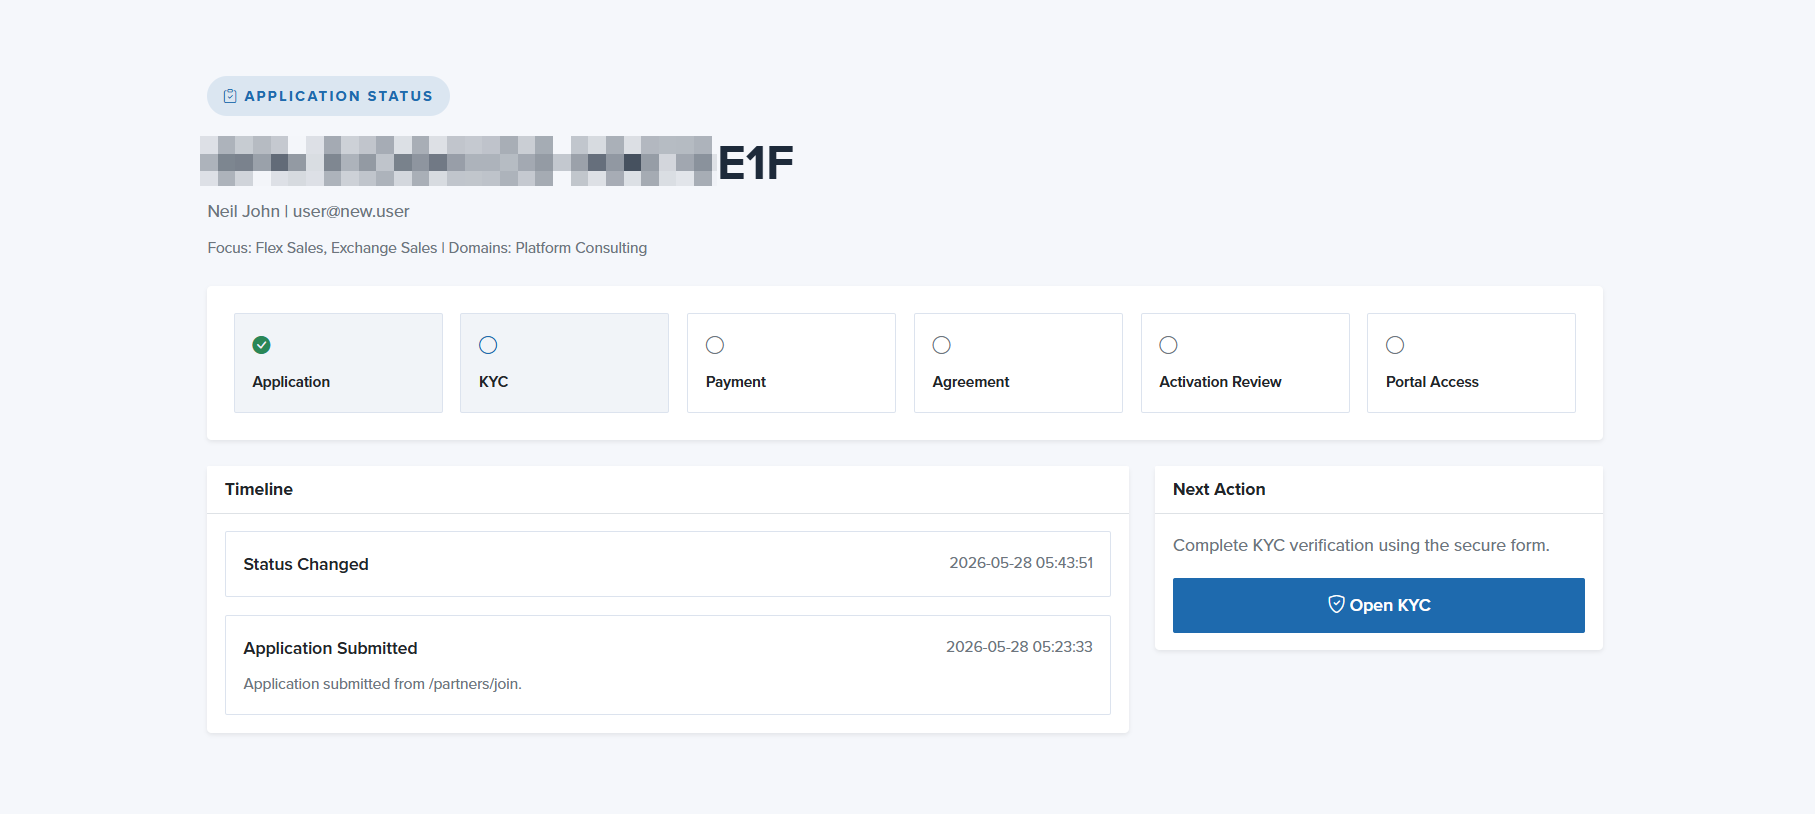Click the Portal Access step circle
Image resolution: width=1815 pixels, height=814 pixels.
pos(1395,345)
